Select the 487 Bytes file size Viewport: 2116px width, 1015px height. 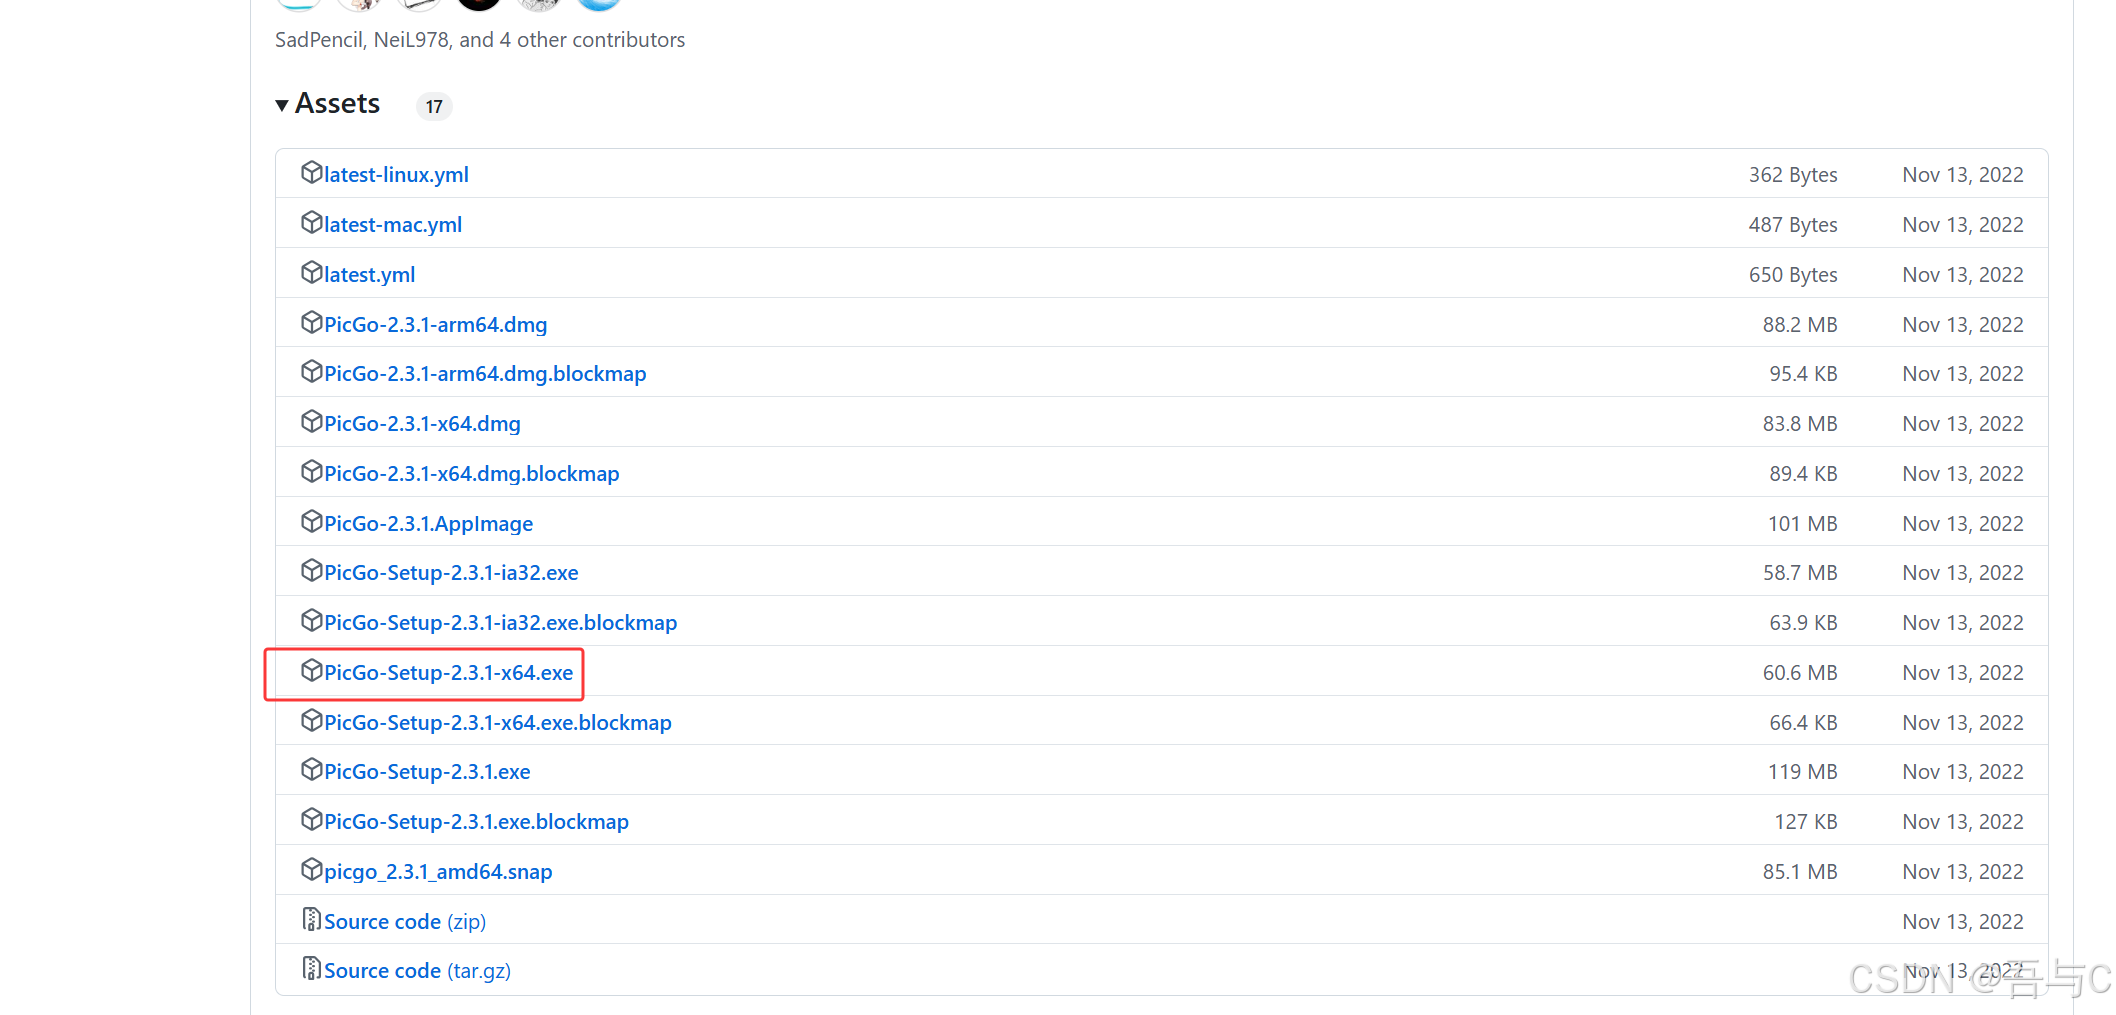(x=1793, y=225)
